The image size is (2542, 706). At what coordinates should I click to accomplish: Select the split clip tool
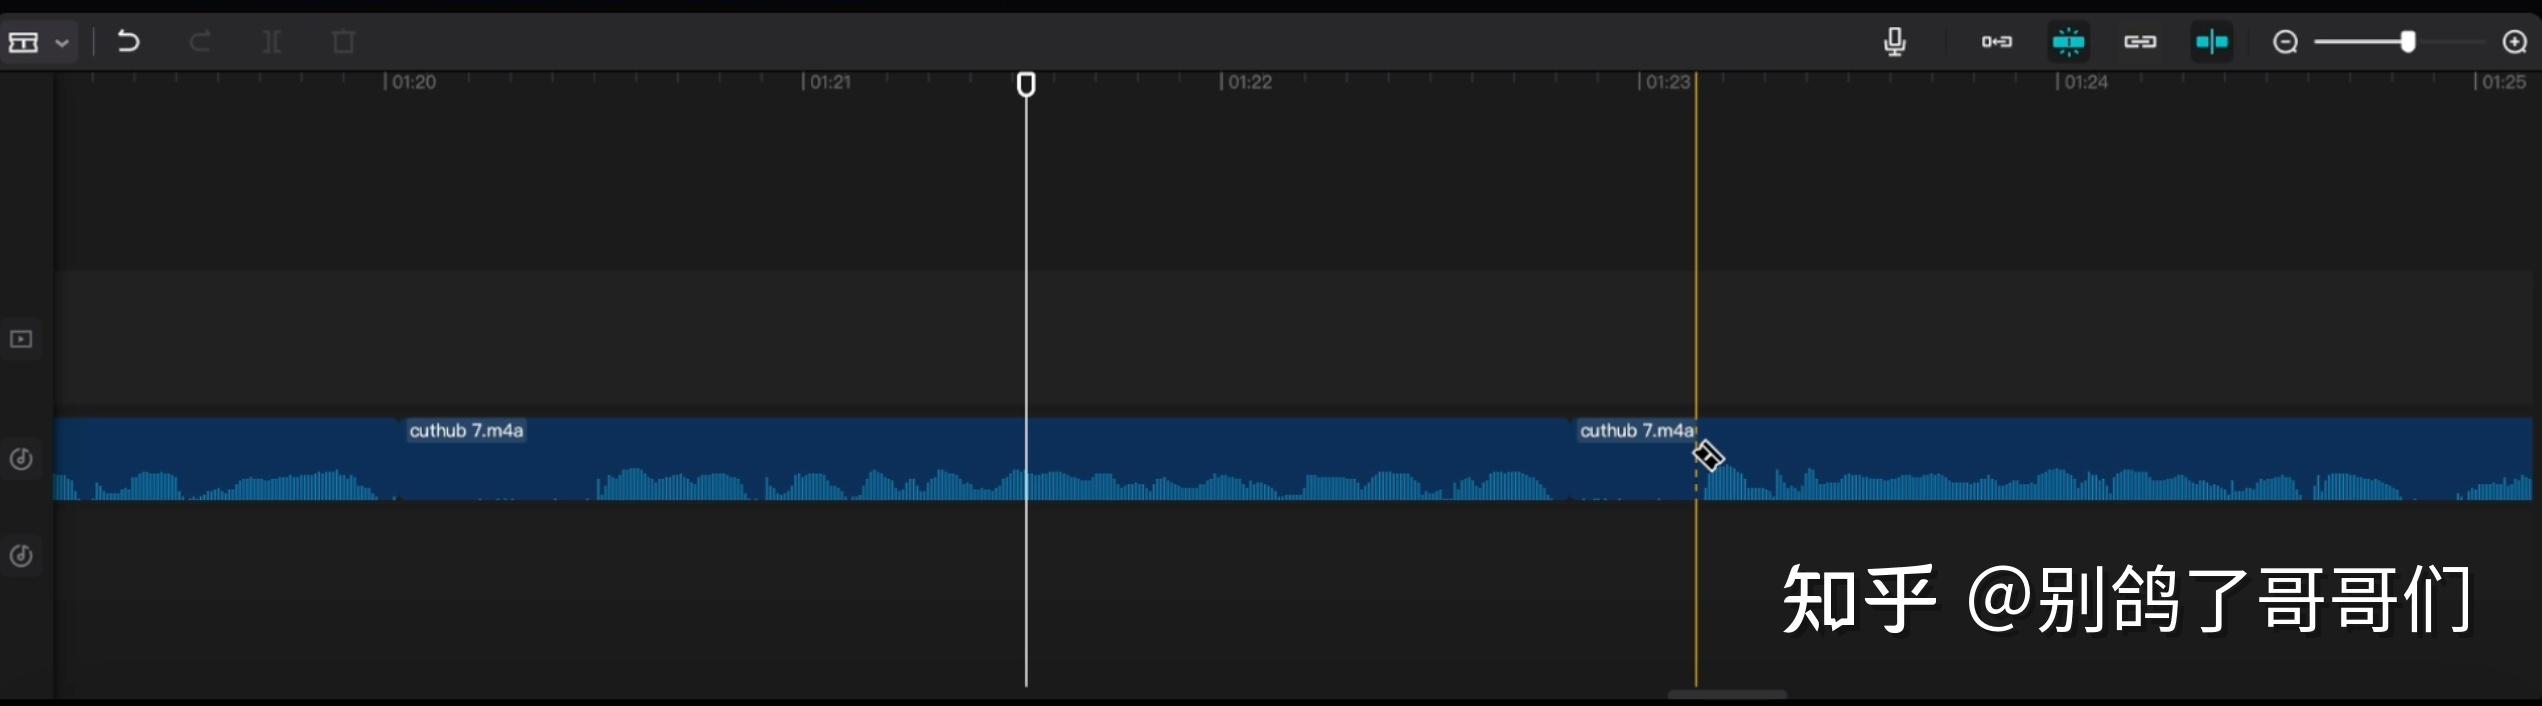pos(271,42)
